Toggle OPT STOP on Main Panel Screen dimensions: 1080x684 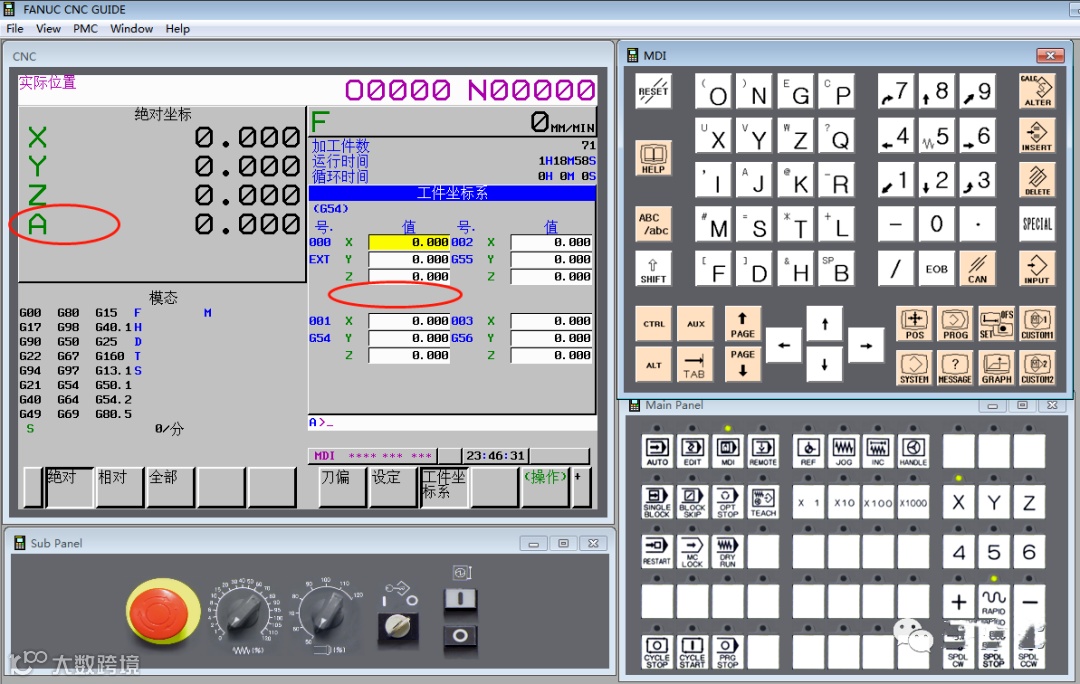[x=727, y=502]
